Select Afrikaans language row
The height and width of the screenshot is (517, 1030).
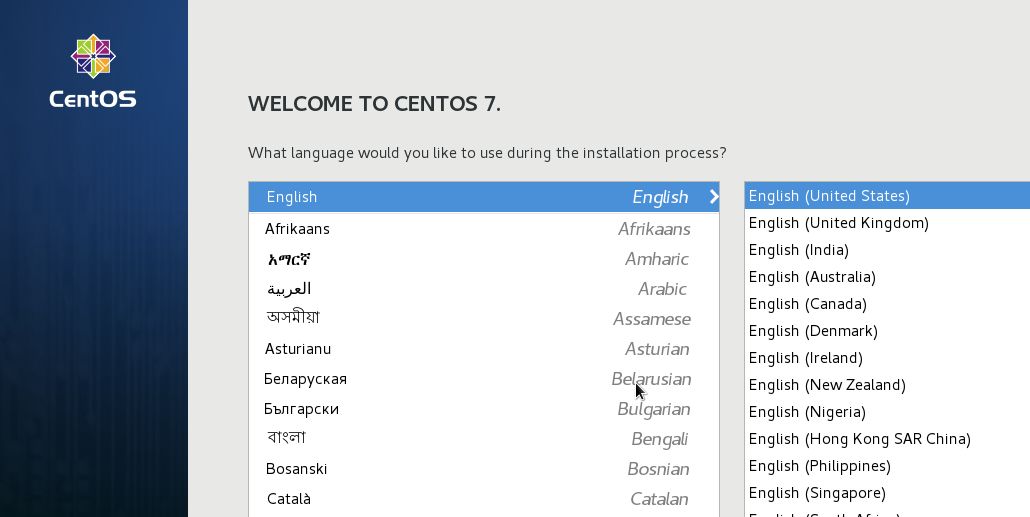point(484,229)
